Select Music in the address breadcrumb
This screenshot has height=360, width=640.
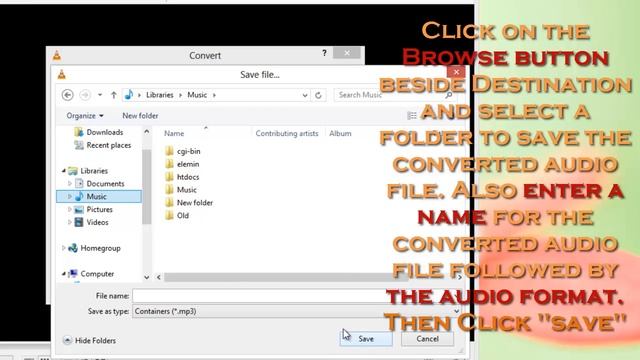point(197,95)
